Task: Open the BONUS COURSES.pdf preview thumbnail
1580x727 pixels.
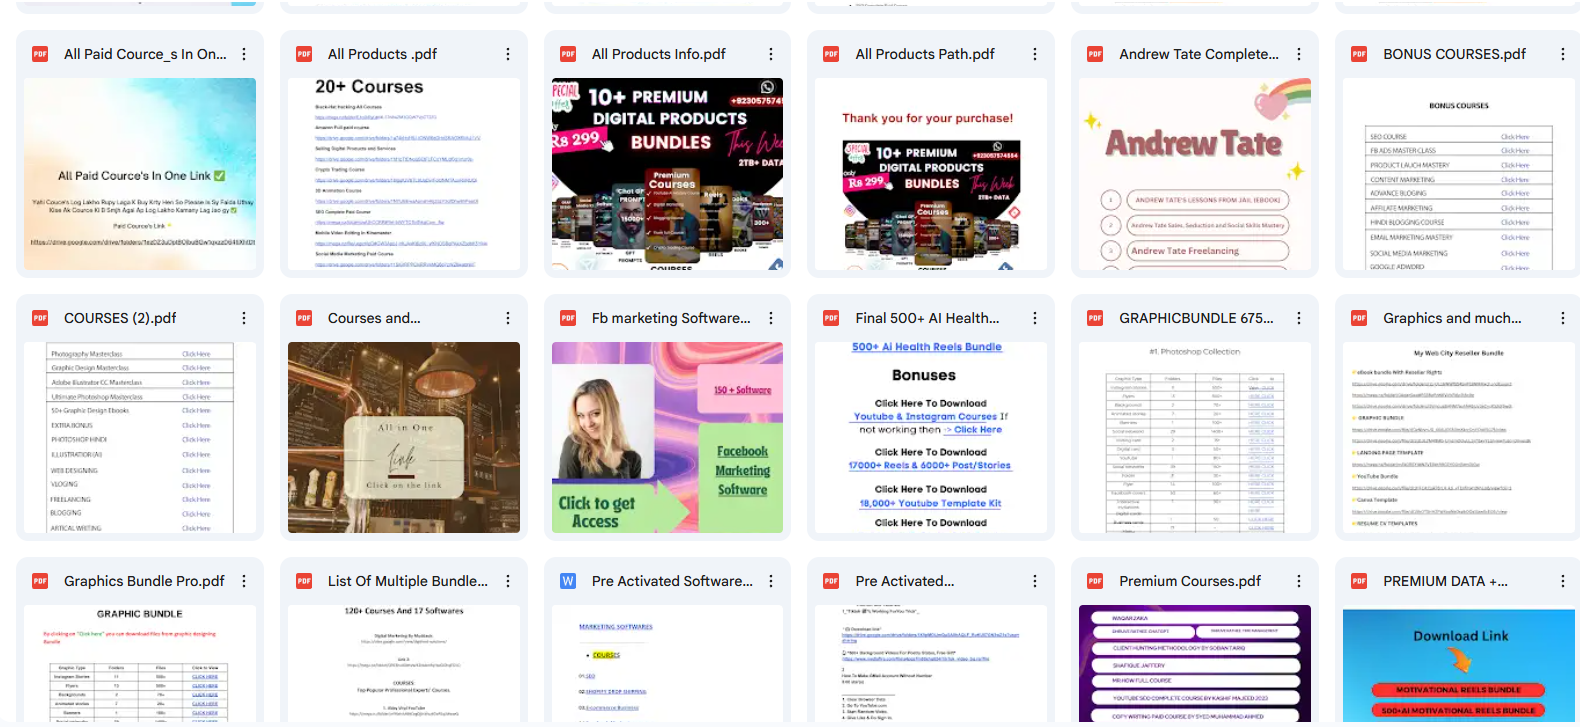Action: 1459,174
